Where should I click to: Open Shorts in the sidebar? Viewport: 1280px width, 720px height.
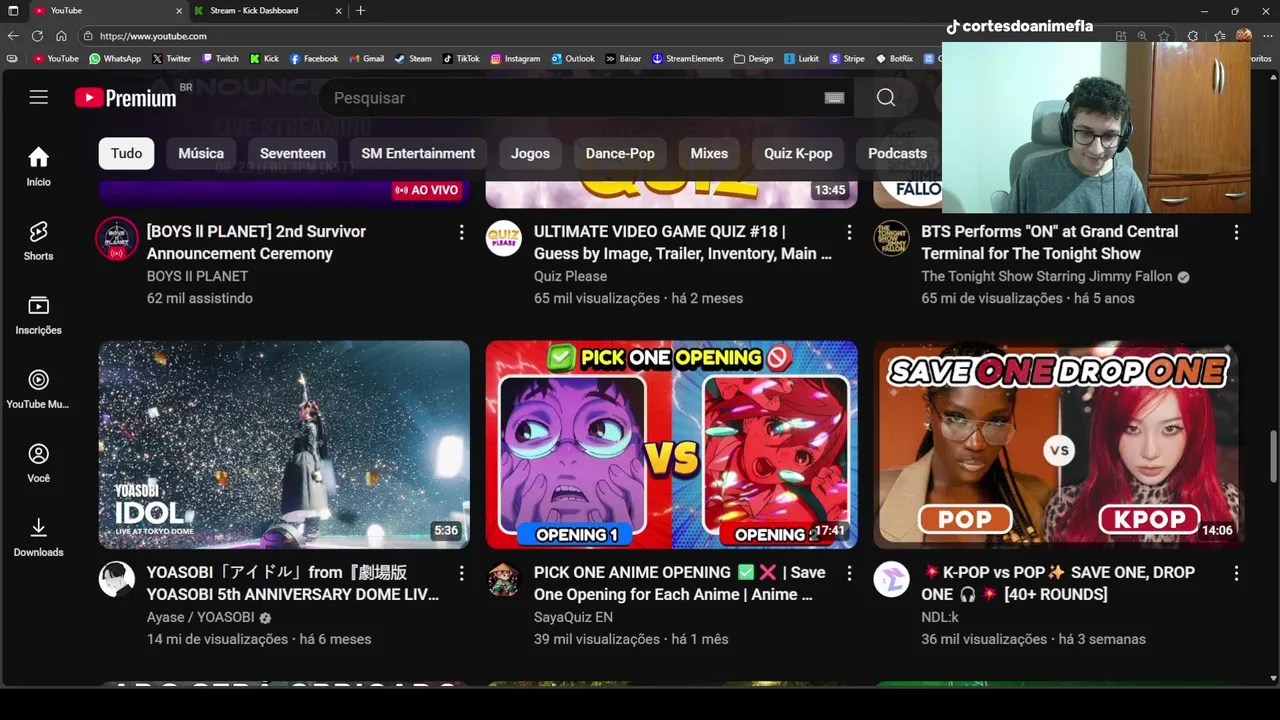[x=38, y=241]
